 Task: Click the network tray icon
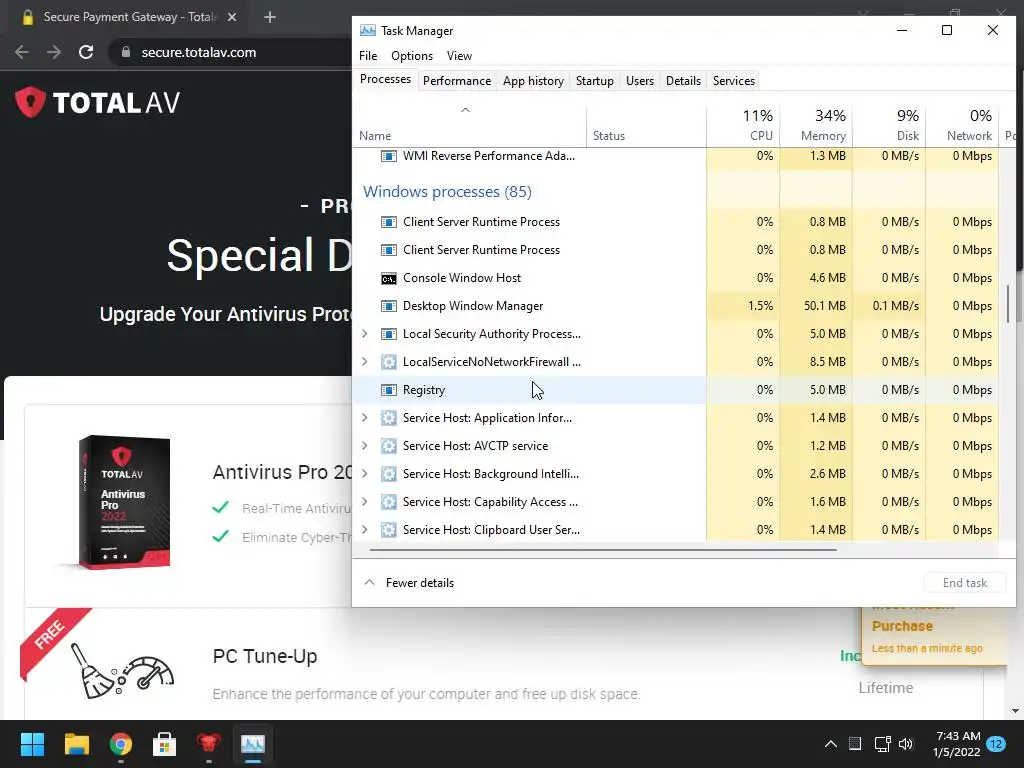tap(882, 744)
